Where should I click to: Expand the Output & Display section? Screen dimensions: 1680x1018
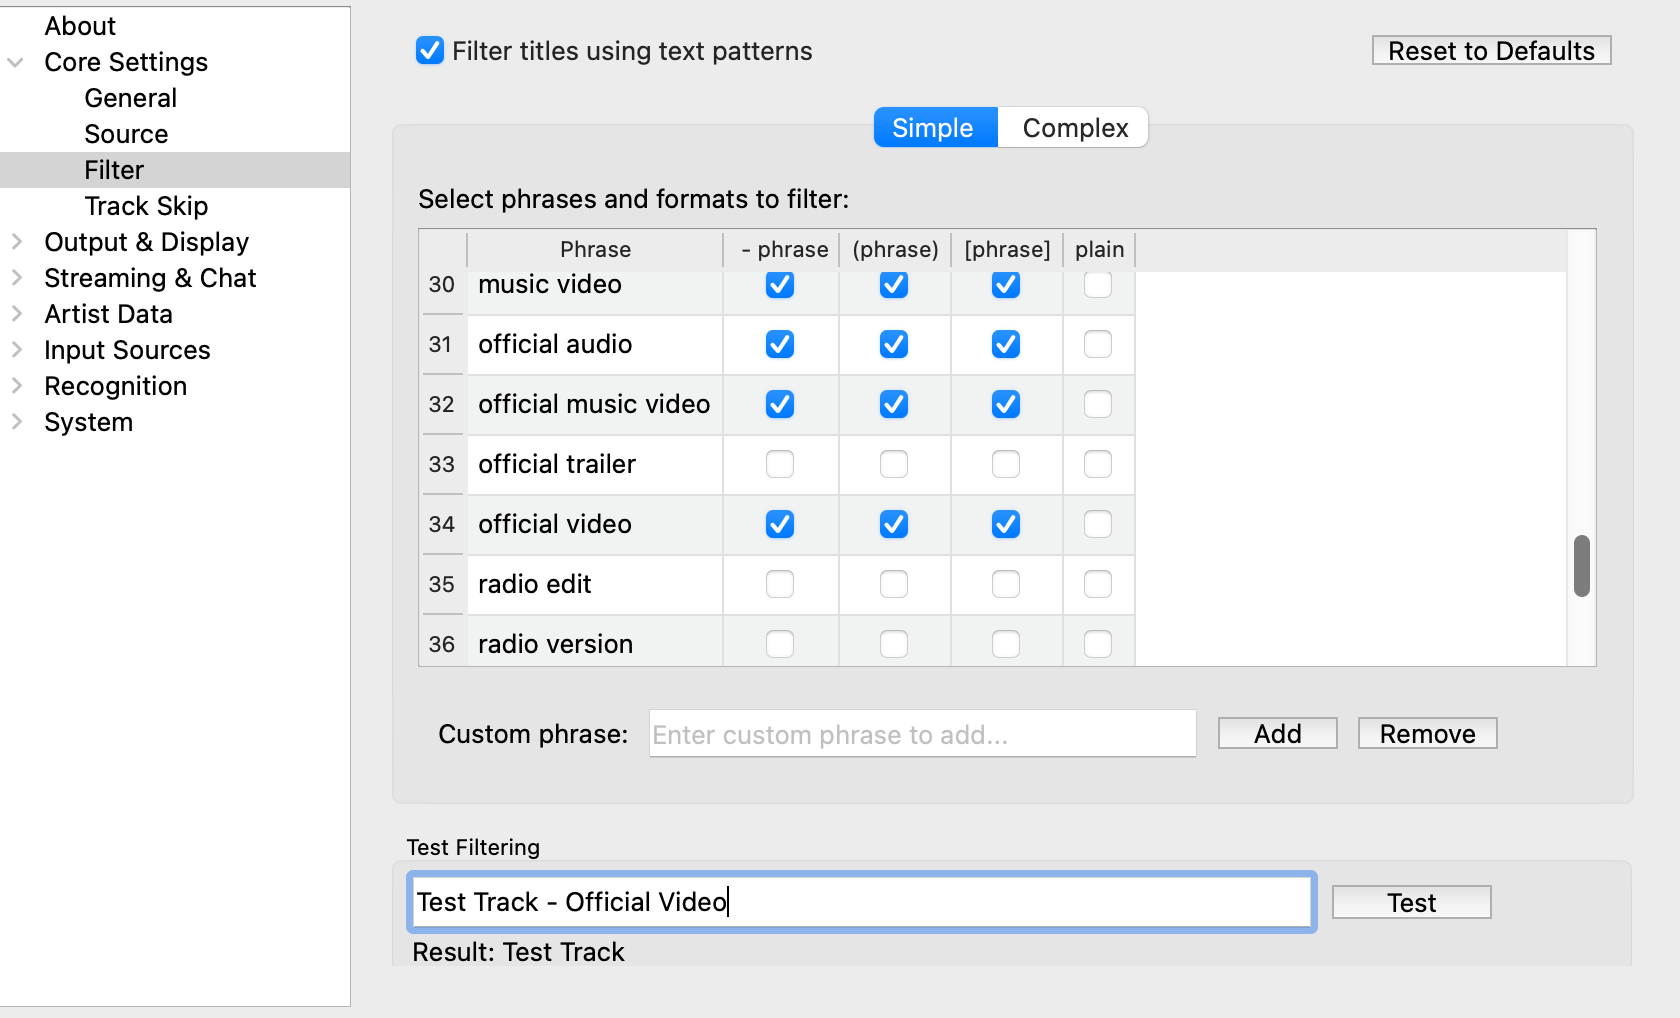click(x=16, y=242)
